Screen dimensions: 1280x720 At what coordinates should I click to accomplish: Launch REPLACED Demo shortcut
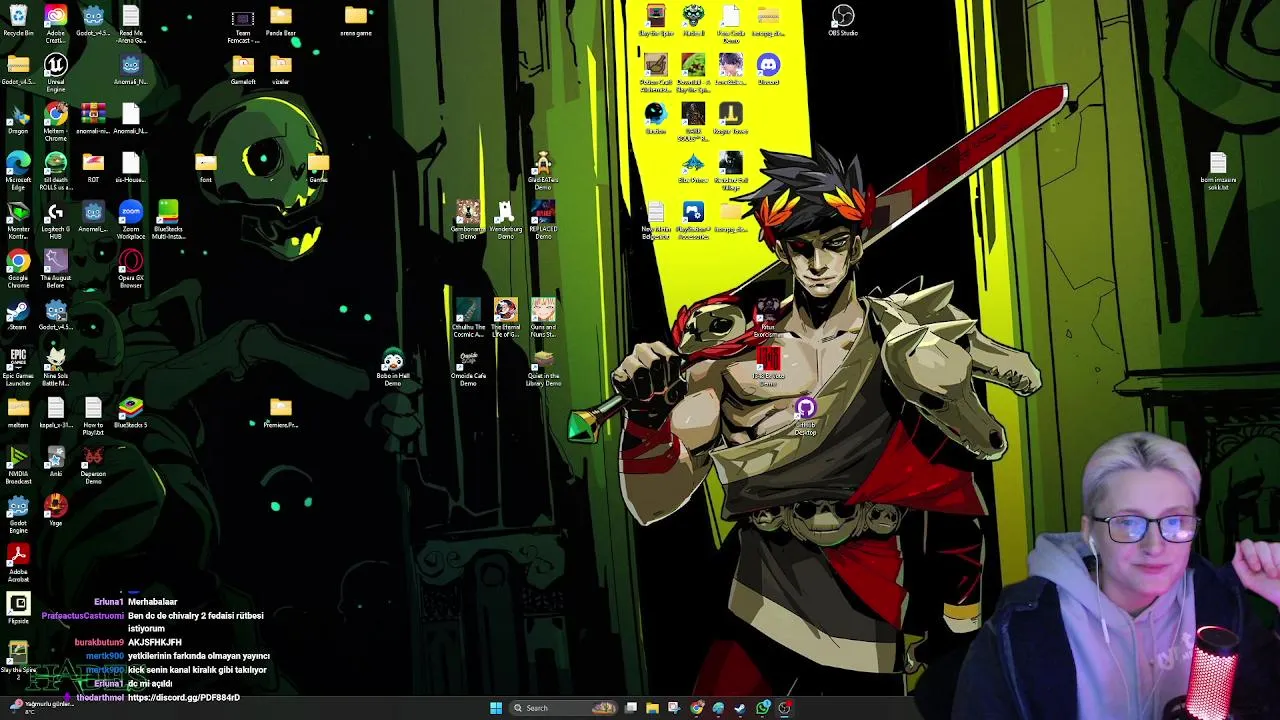[543, 220]
